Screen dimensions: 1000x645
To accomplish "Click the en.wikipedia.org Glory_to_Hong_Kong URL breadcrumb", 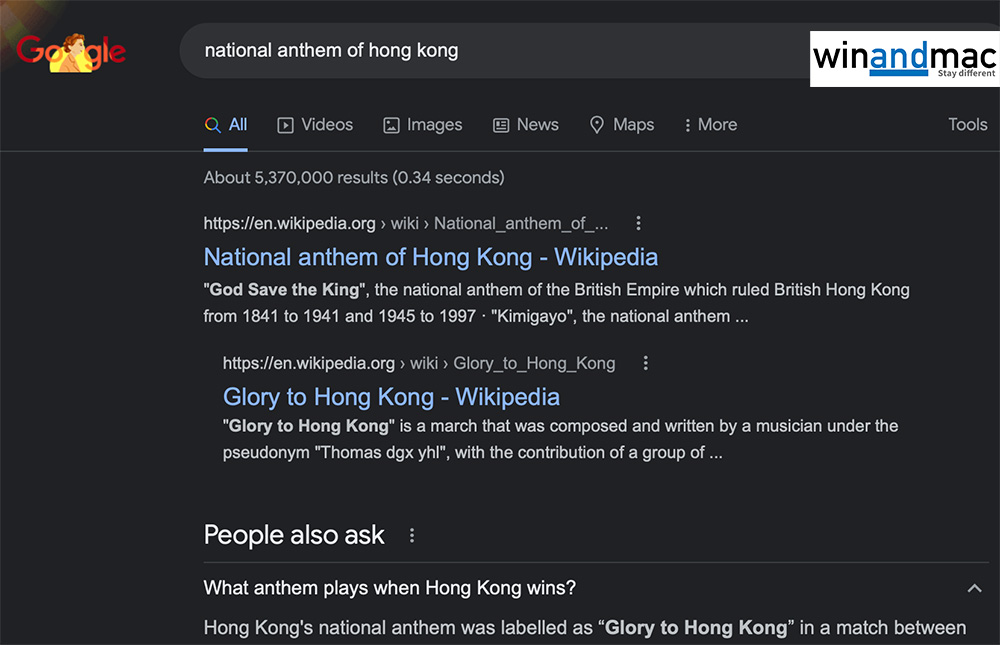I will point(418,363).
